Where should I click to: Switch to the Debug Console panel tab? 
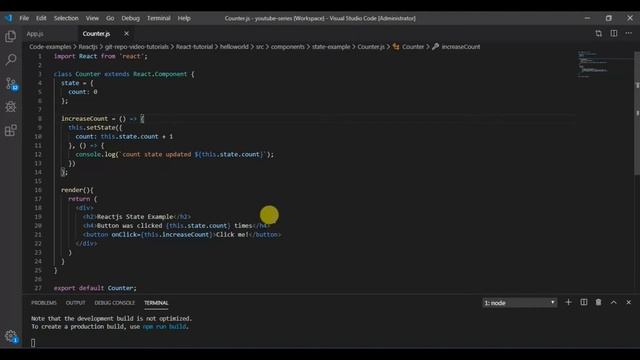click(x=114, y=303)
